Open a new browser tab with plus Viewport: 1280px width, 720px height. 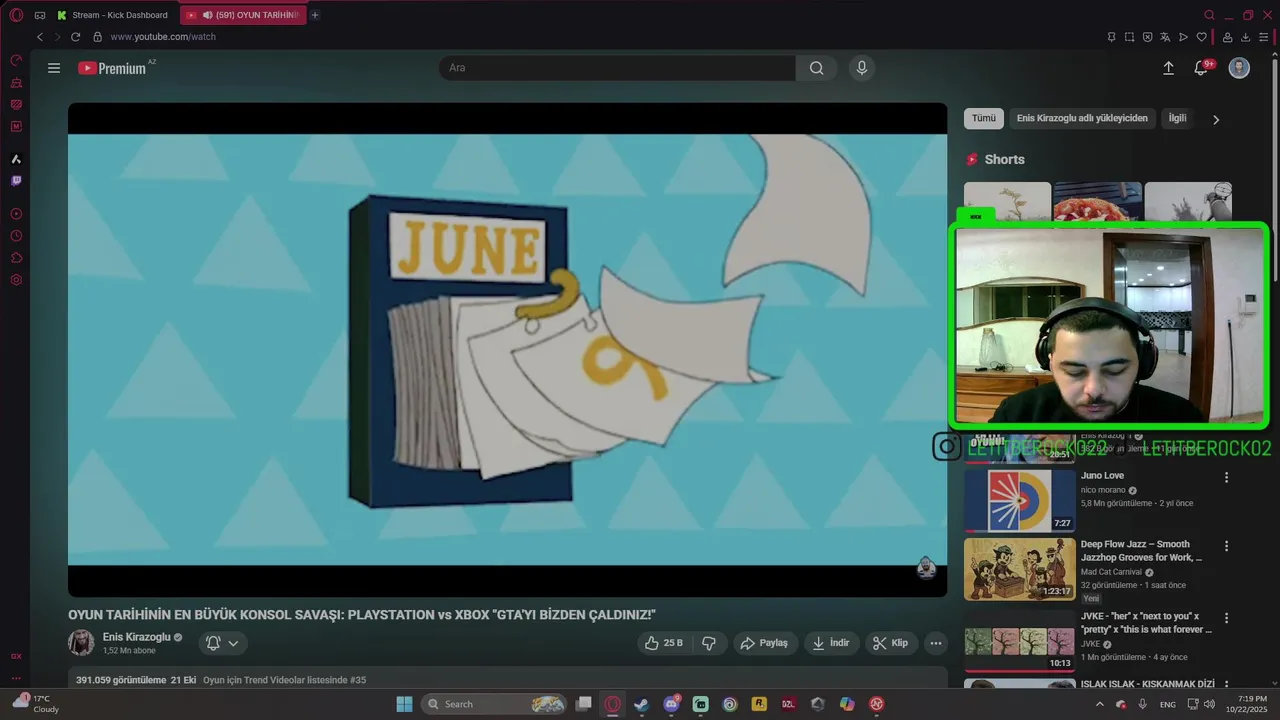click(315, 15)
